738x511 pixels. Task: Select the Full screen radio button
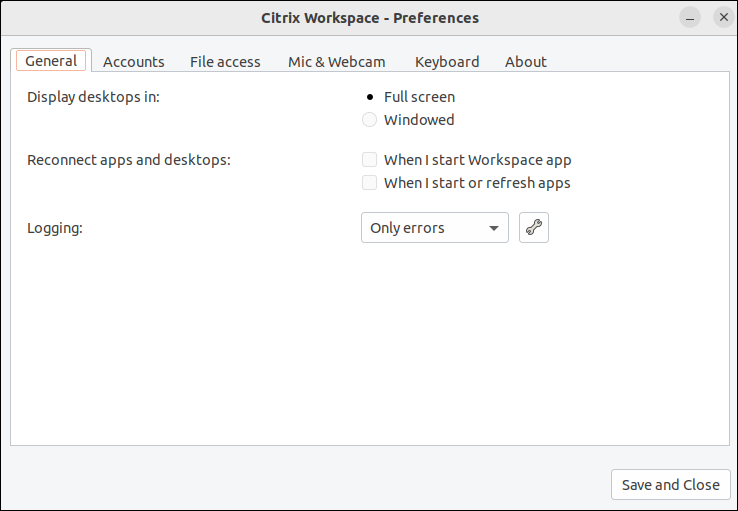pos(370,97)
